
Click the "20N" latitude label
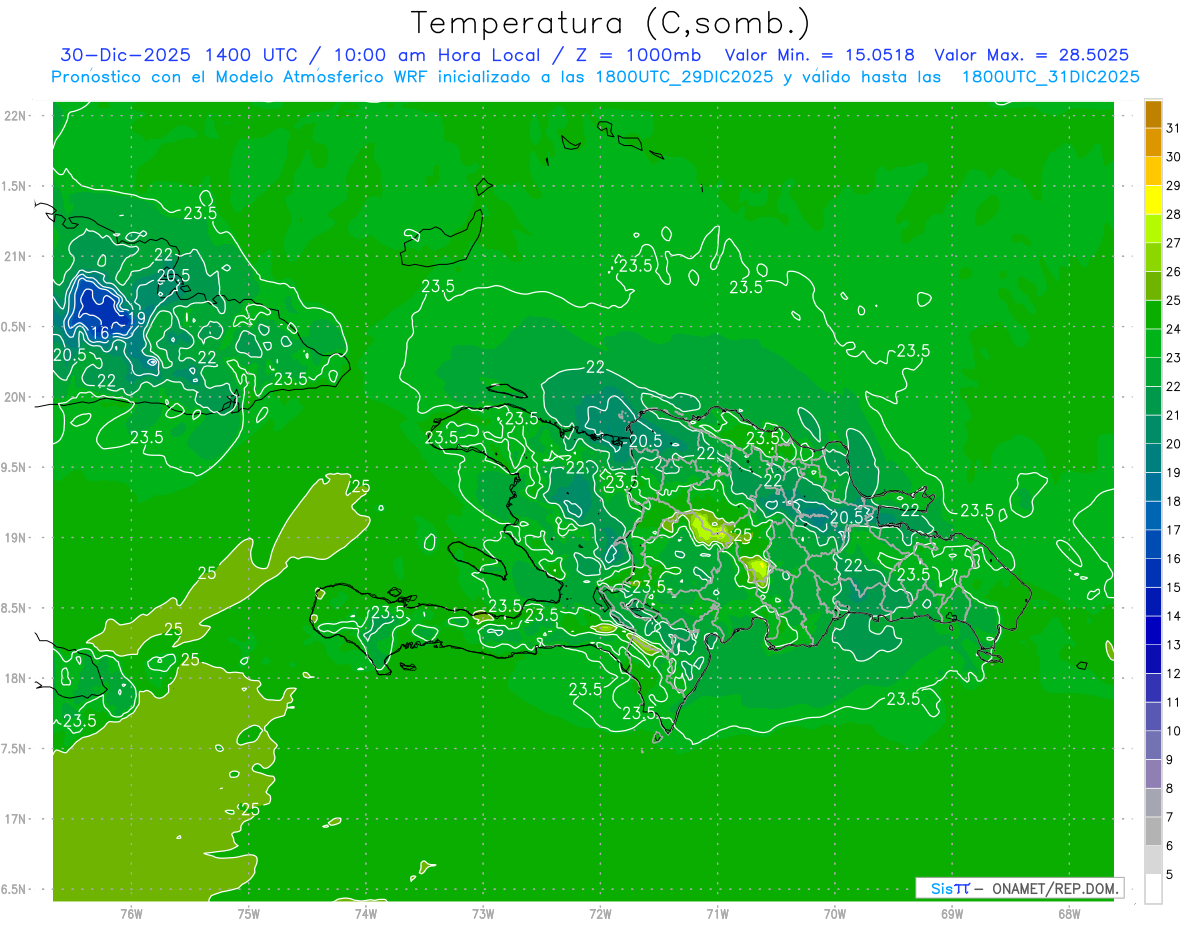click(15, 397)
